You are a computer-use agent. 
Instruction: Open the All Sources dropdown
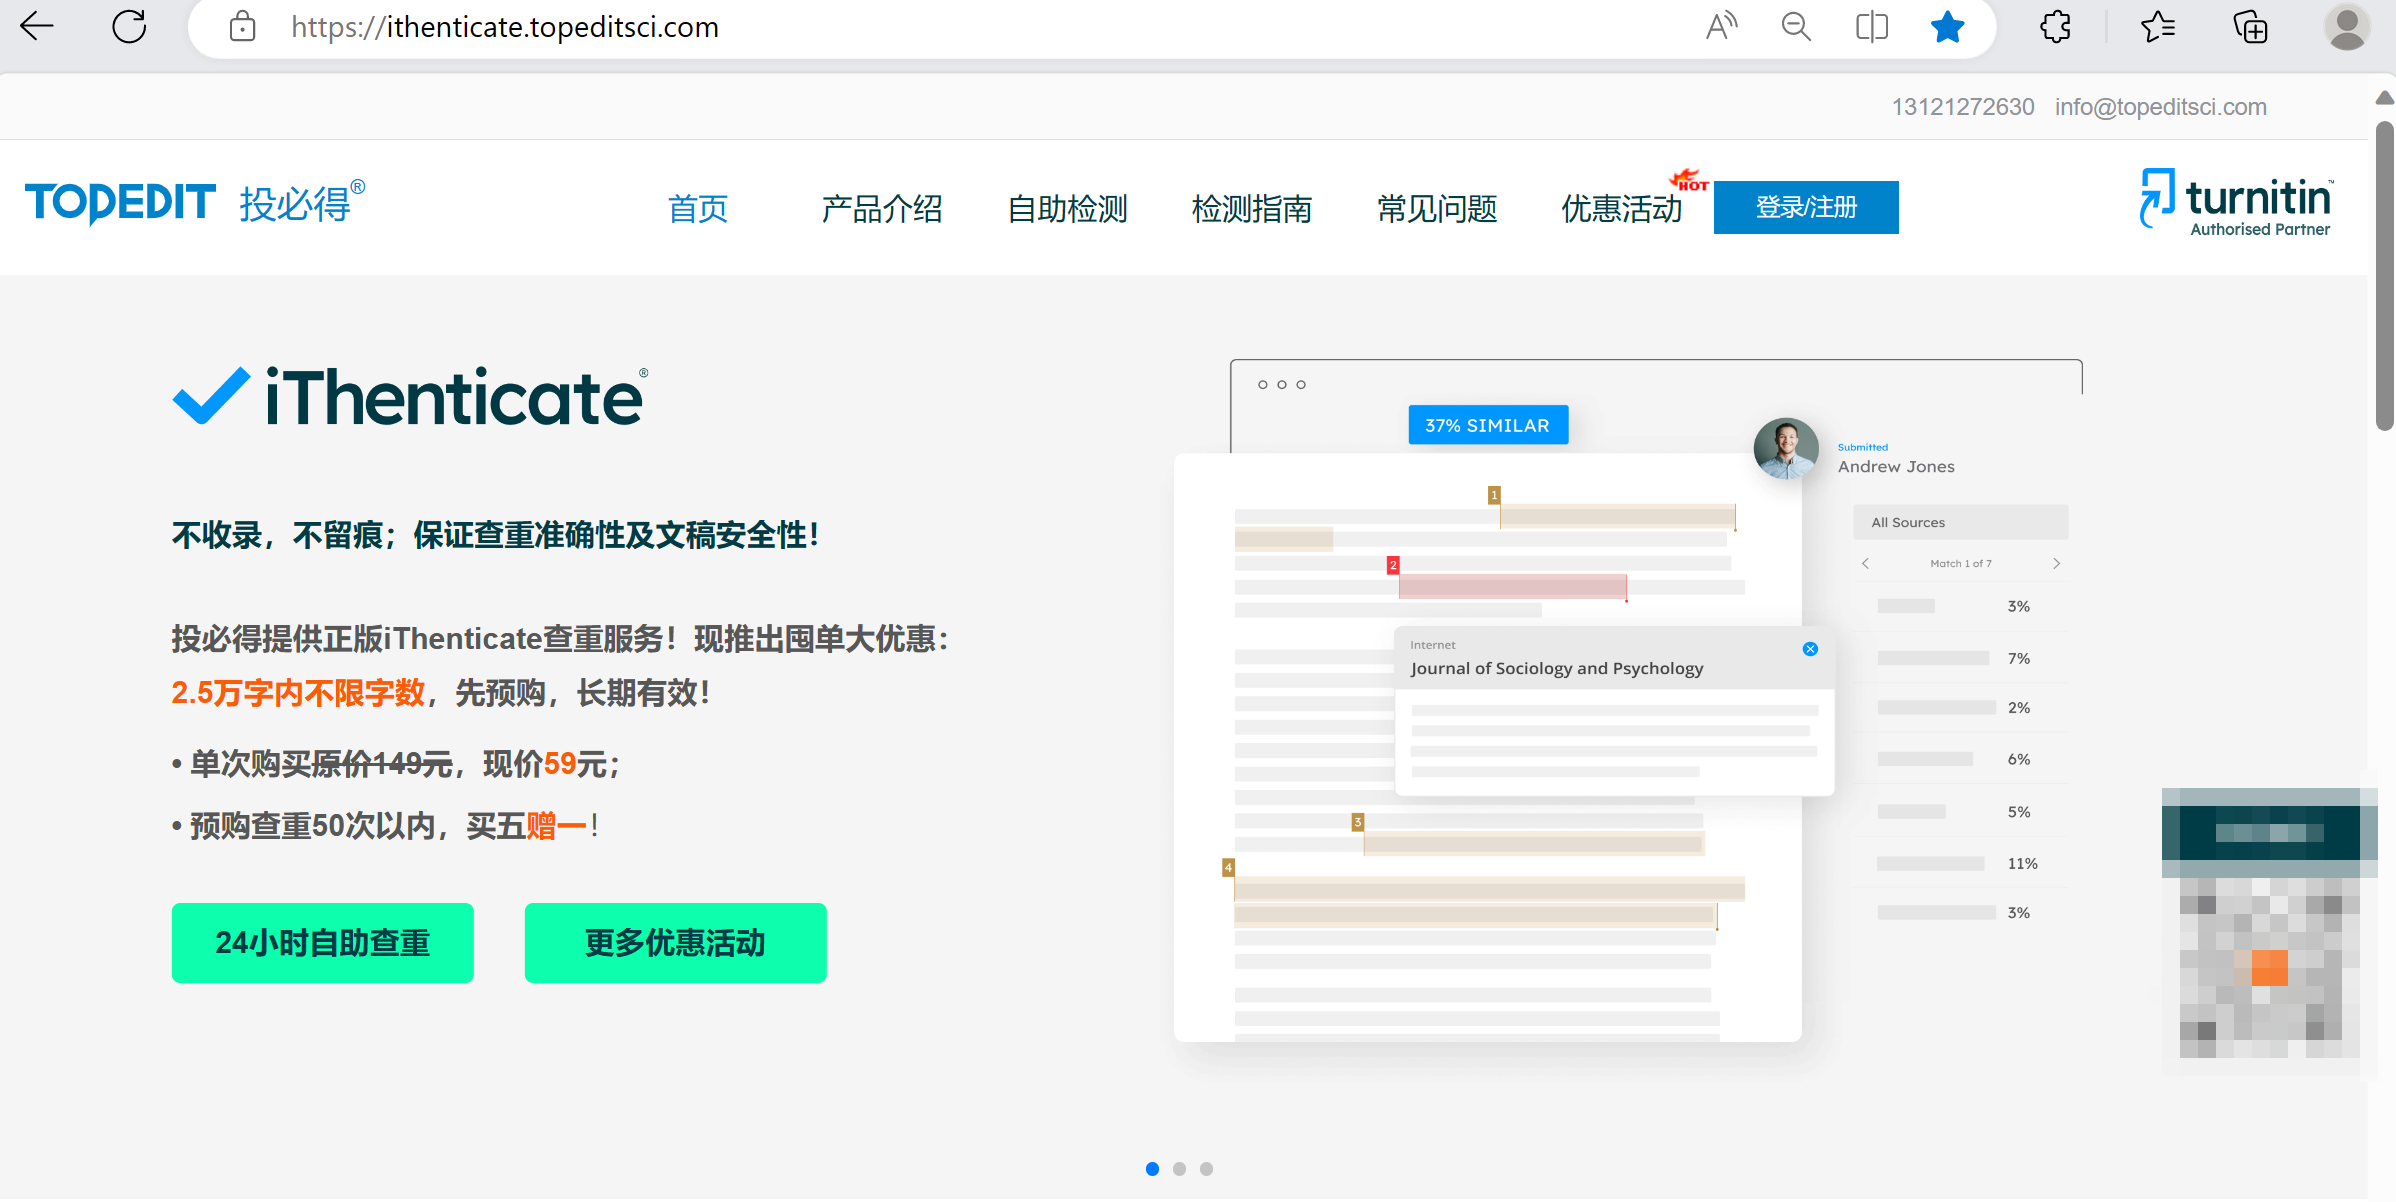coord(1960,521)
